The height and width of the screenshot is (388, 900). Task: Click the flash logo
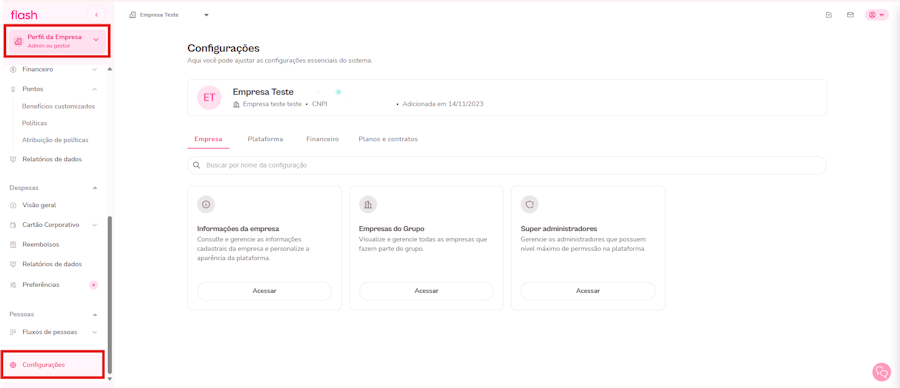pos(24,15)
